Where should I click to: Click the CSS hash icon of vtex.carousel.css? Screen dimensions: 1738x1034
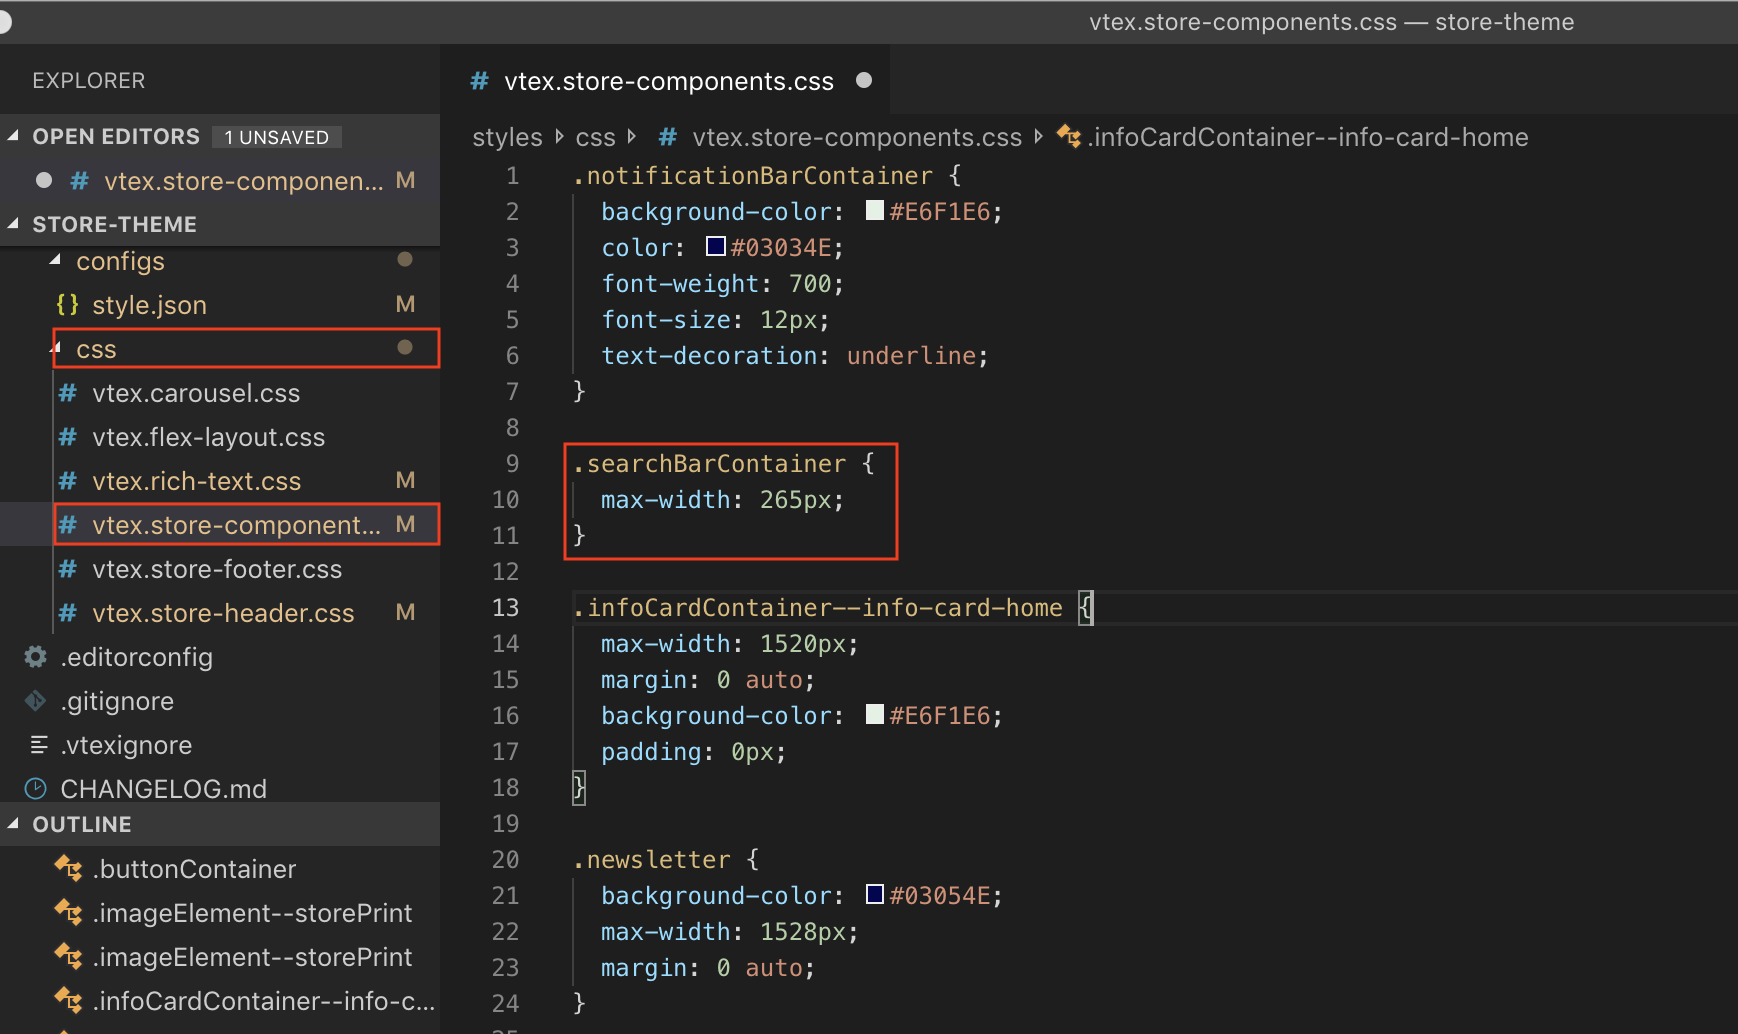pos(68,393)
